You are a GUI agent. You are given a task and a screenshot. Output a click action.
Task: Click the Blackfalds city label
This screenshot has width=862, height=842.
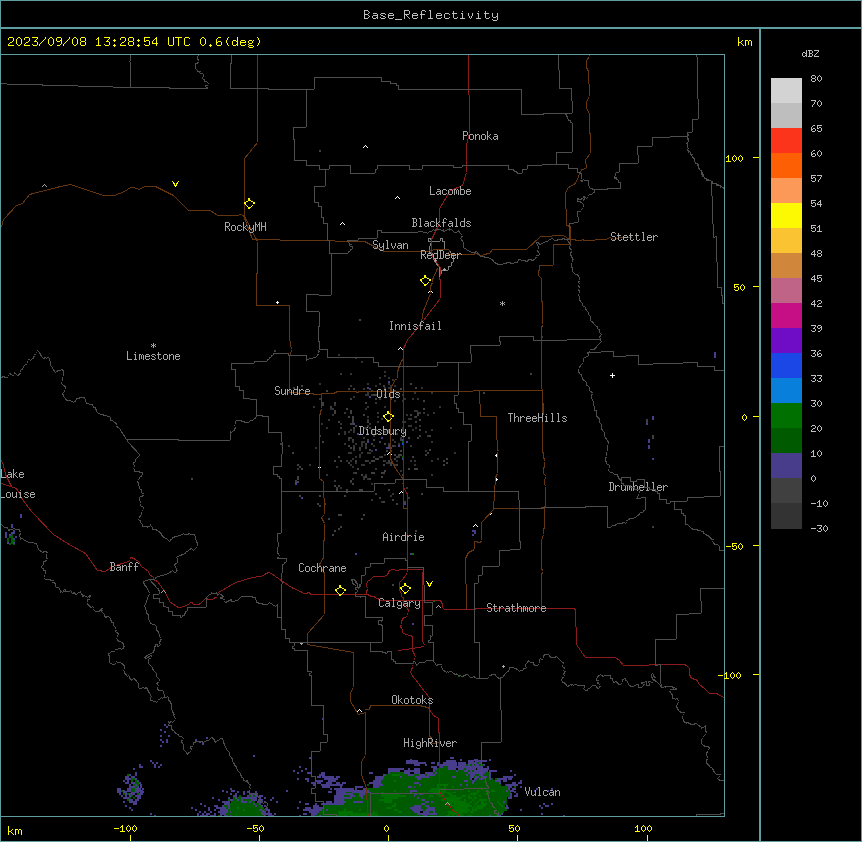(441, 223)
